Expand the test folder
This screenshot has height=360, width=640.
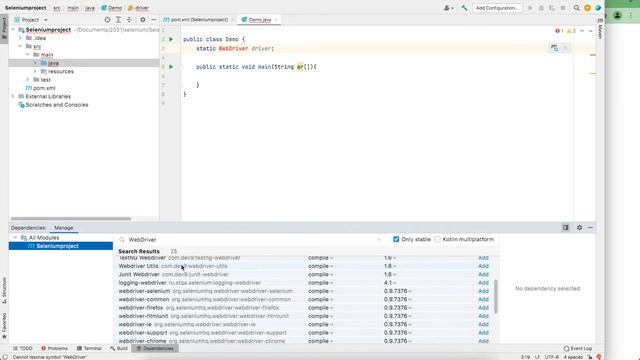[x=28, y=80]
